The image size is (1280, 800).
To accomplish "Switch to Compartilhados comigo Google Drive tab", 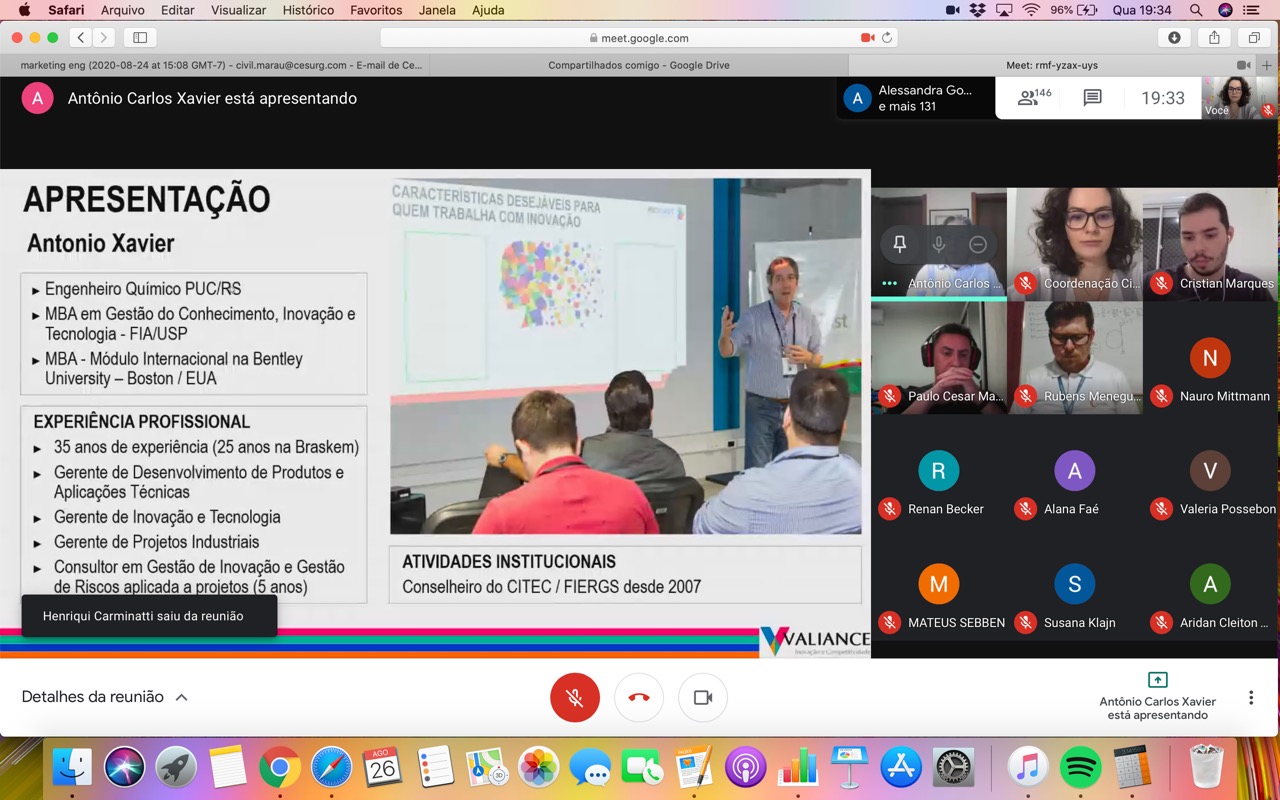I will coord(638,65).
